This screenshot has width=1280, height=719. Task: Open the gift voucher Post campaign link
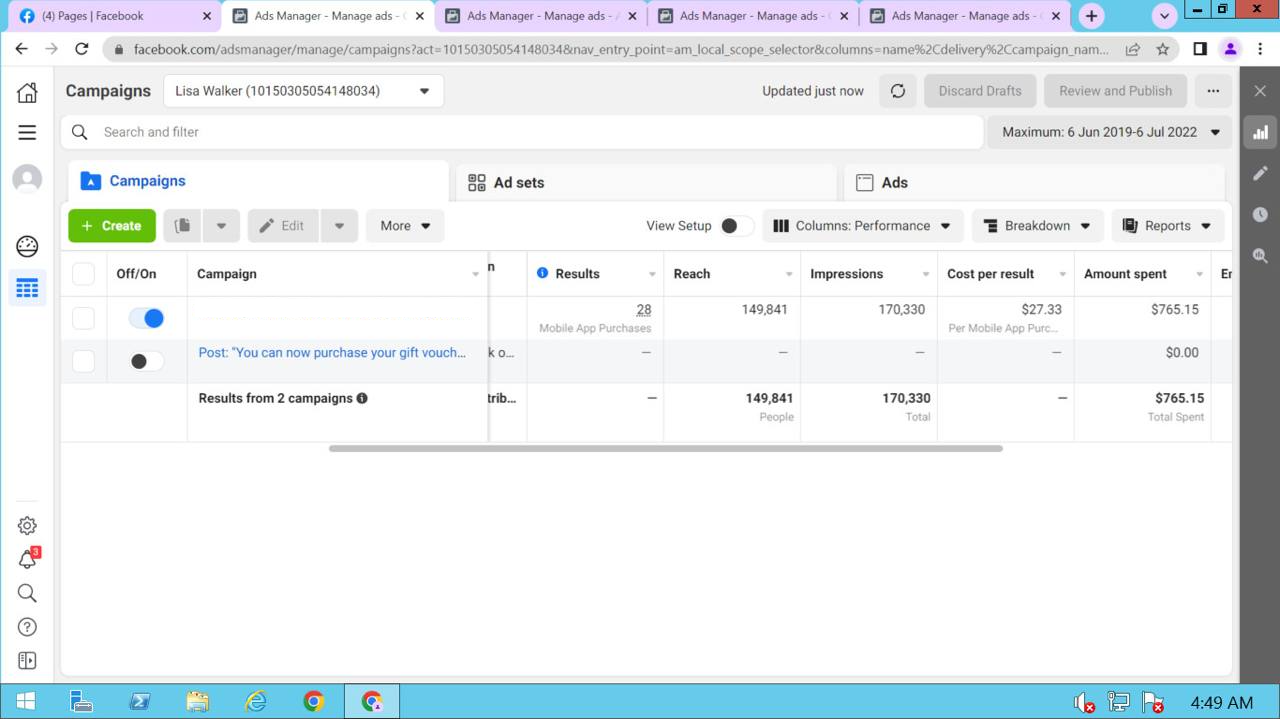[x=332, y=352]
